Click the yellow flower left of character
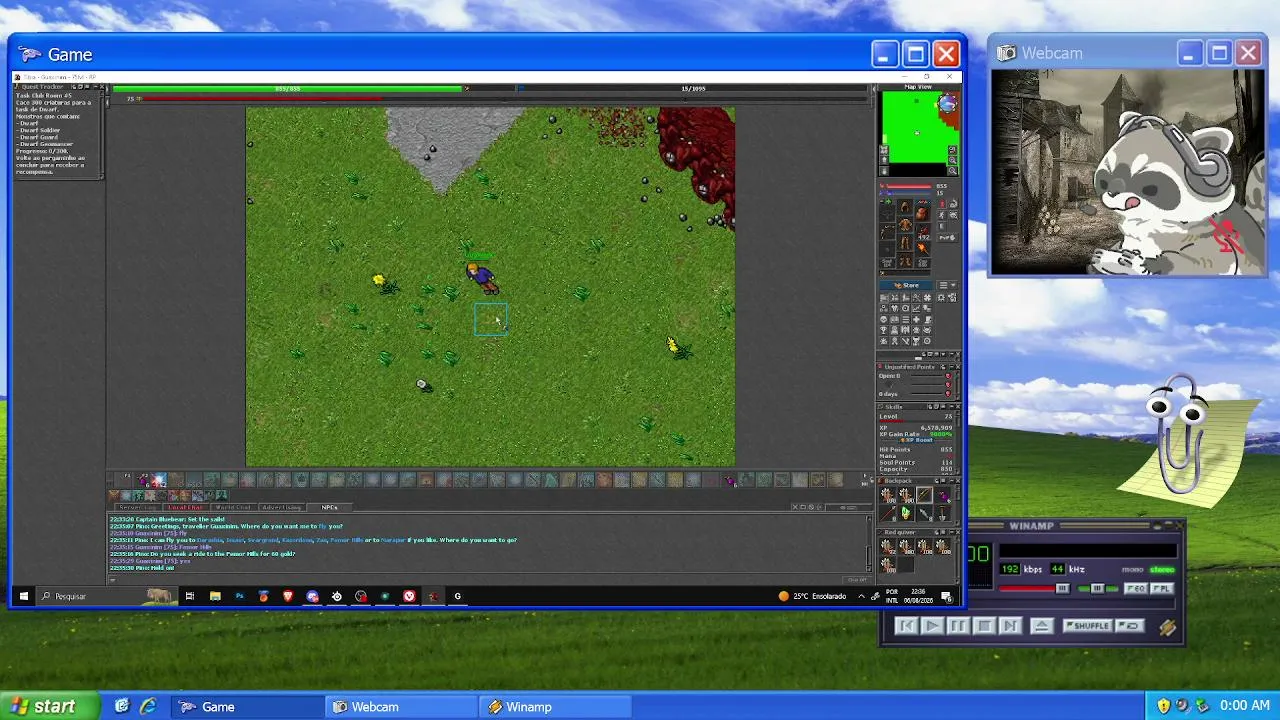This screenshot has width=1280, height=720. pyautogui.click(x=379, y=281)
